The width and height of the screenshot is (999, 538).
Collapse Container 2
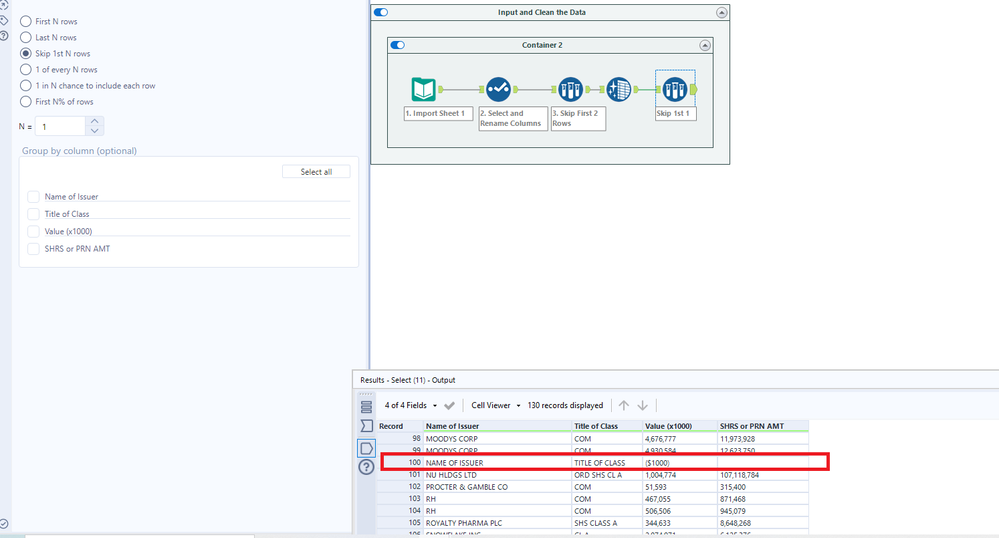click(x=705, y=45)
